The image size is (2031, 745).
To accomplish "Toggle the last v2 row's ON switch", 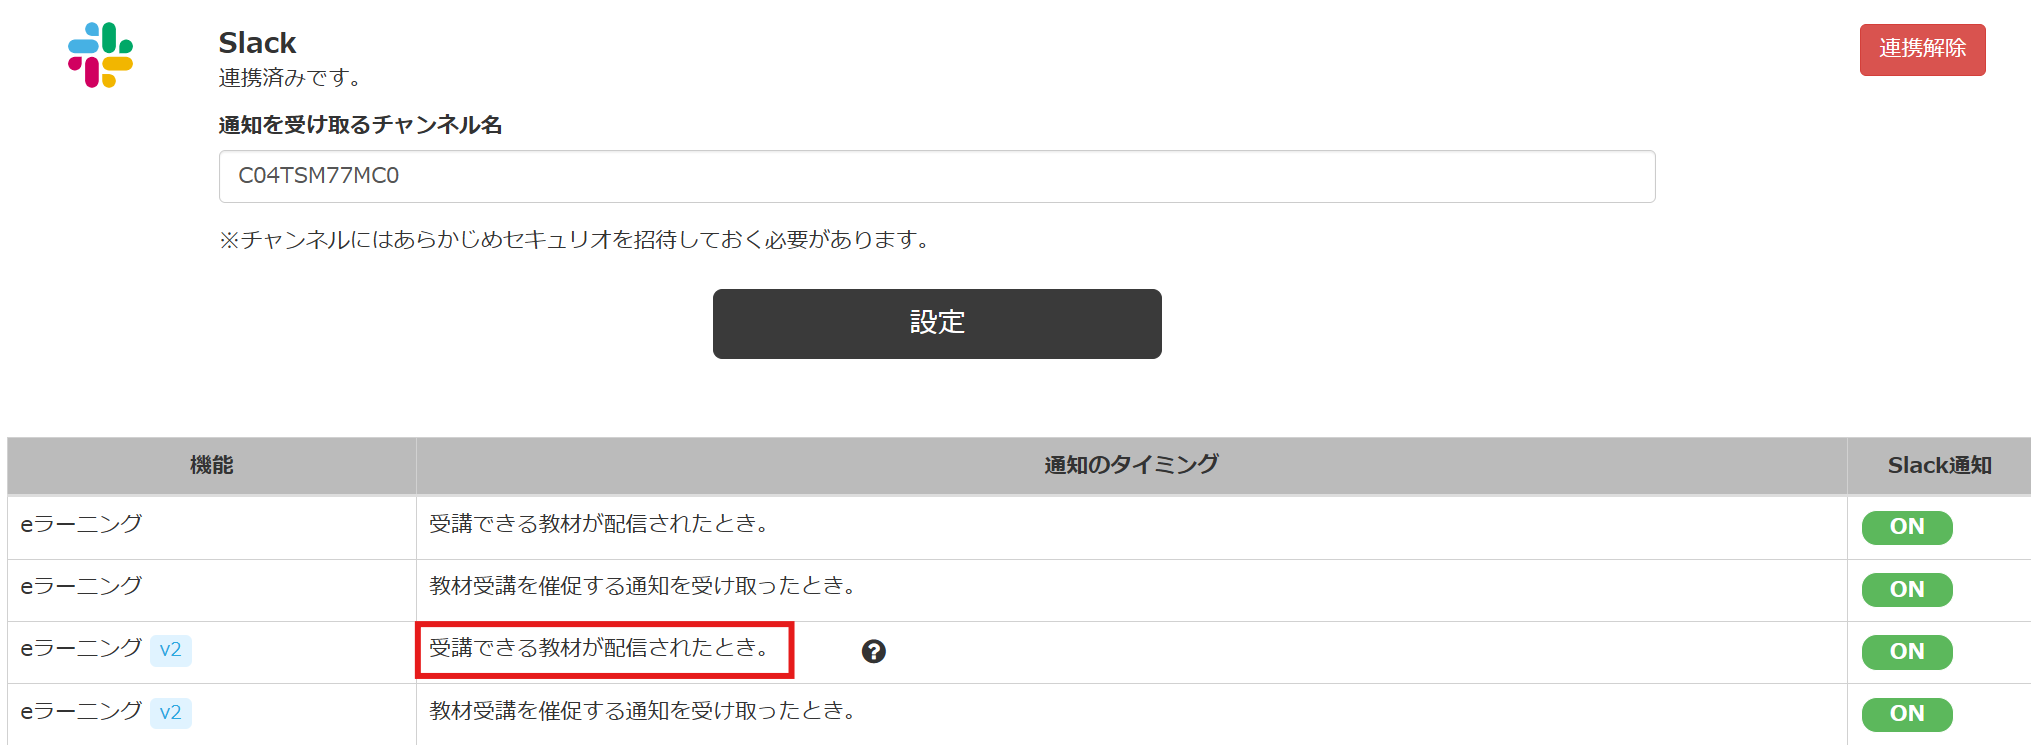I will [1906, 714].
